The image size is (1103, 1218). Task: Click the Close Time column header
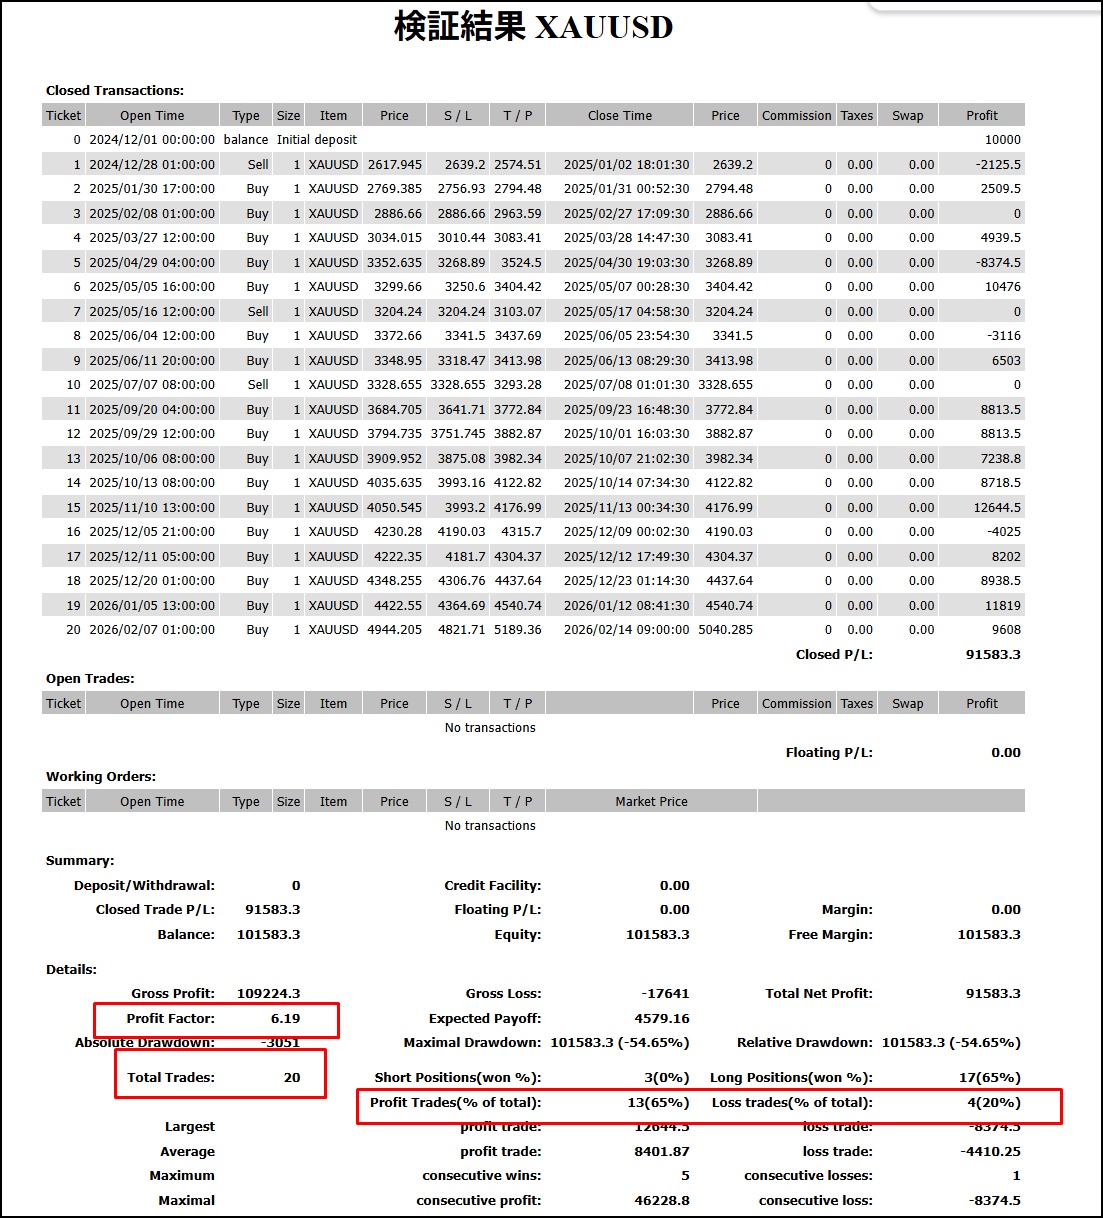tap(619, 116)
